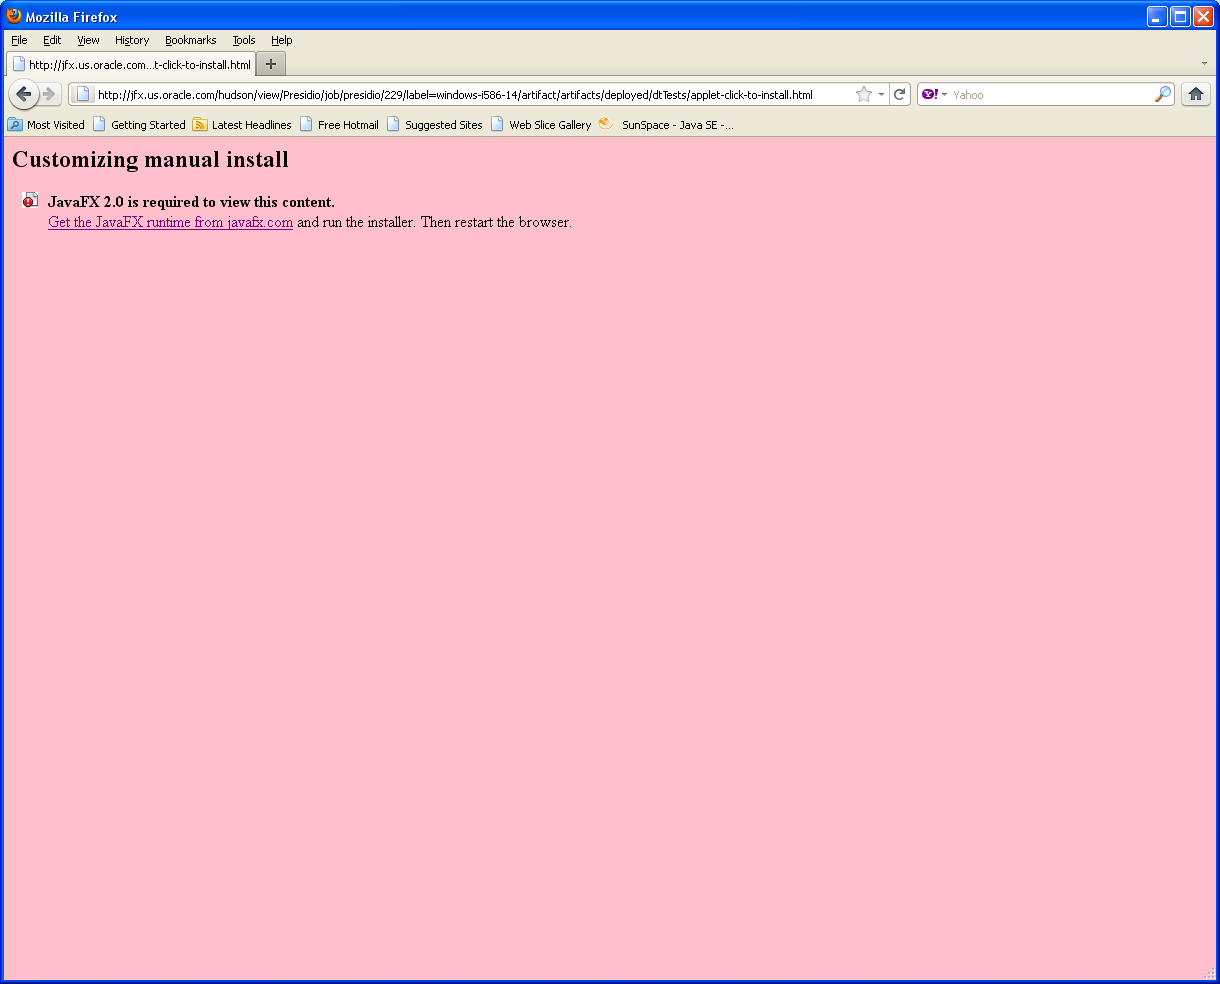This screenshot has height=984, width=1220.
Task: Open the SunSpace - Java SE bookmark
Action: click(666, 125)
